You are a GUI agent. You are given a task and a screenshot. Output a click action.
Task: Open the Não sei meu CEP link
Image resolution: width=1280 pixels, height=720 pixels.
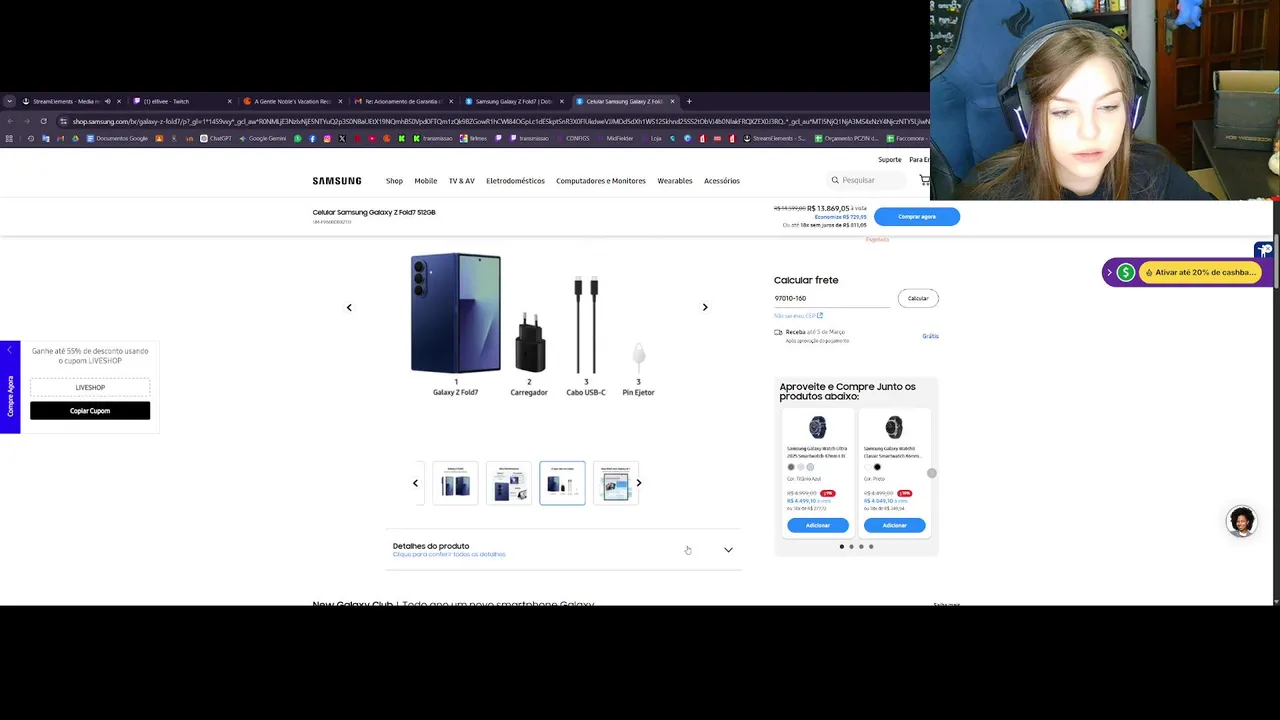pyautogui.click(x=798, y=316)
